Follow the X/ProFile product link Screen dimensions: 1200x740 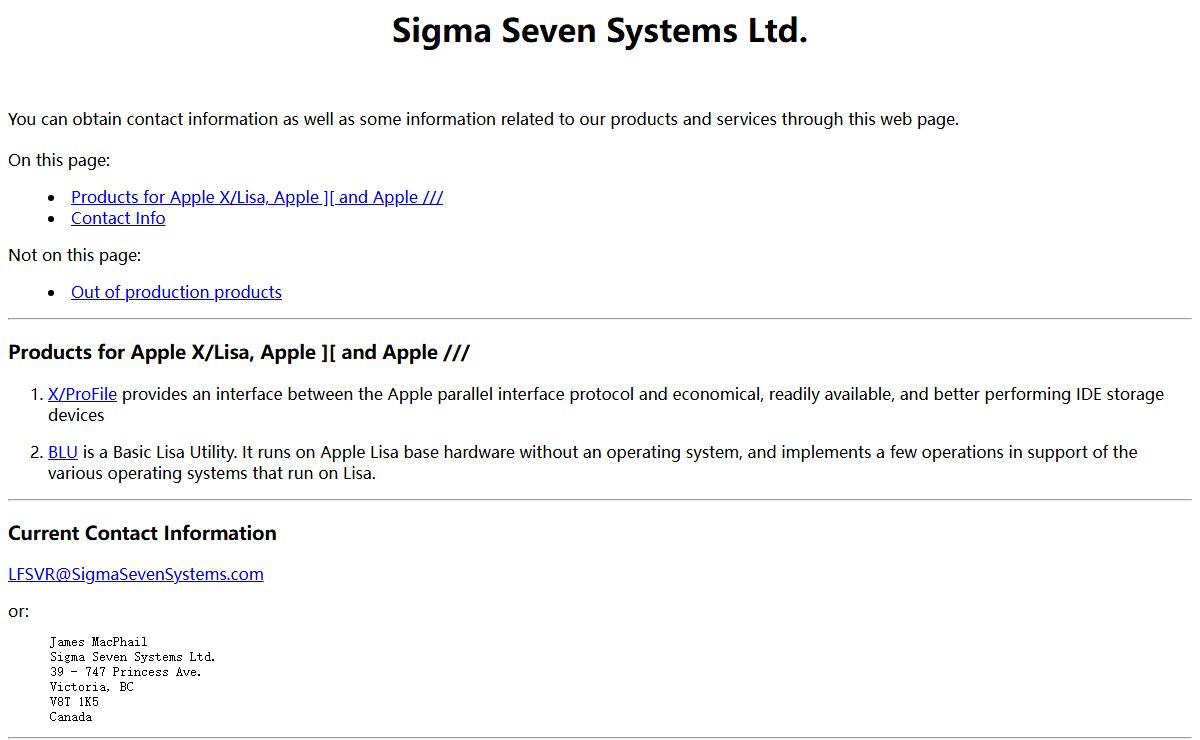(x=83, y=394)
